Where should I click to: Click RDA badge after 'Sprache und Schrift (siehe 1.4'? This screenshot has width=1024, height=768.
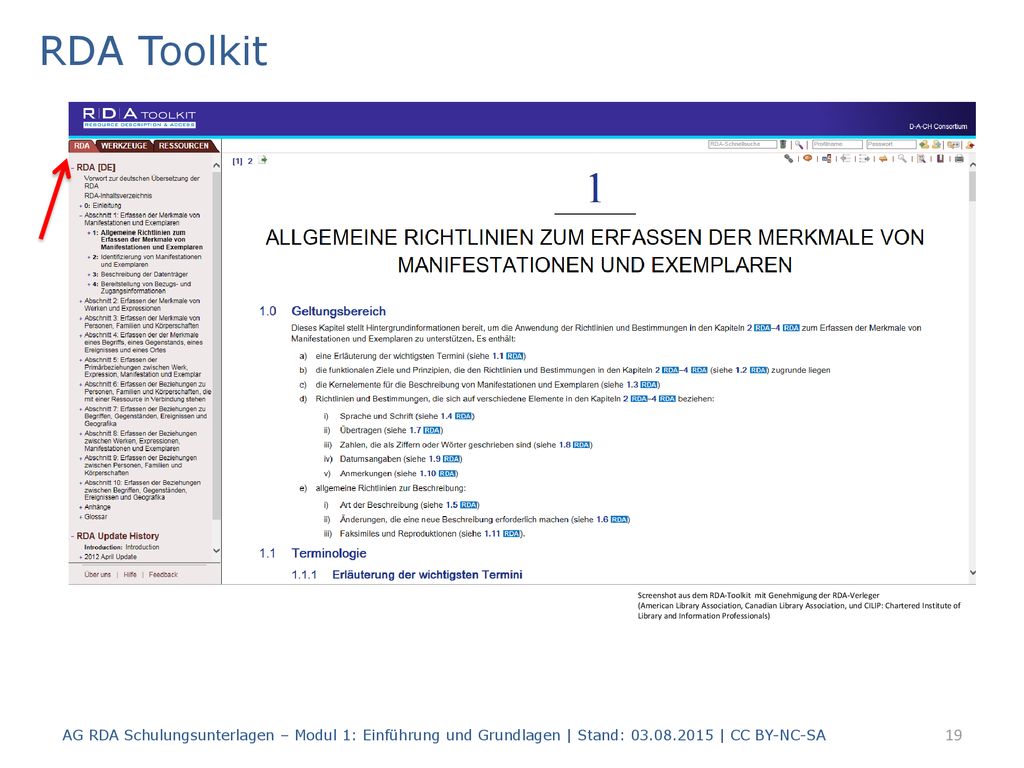[x=463, y=416]
